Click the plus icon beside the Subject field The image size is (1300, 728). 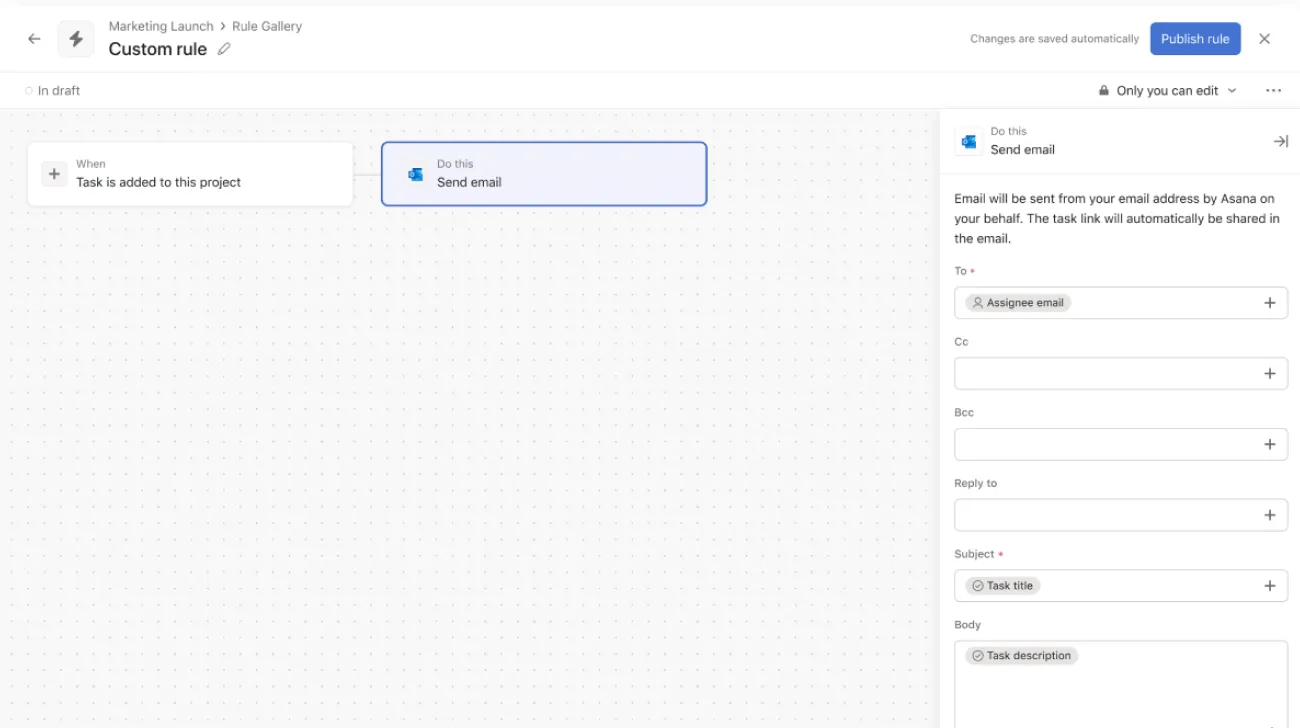(x=1270, y=585)
